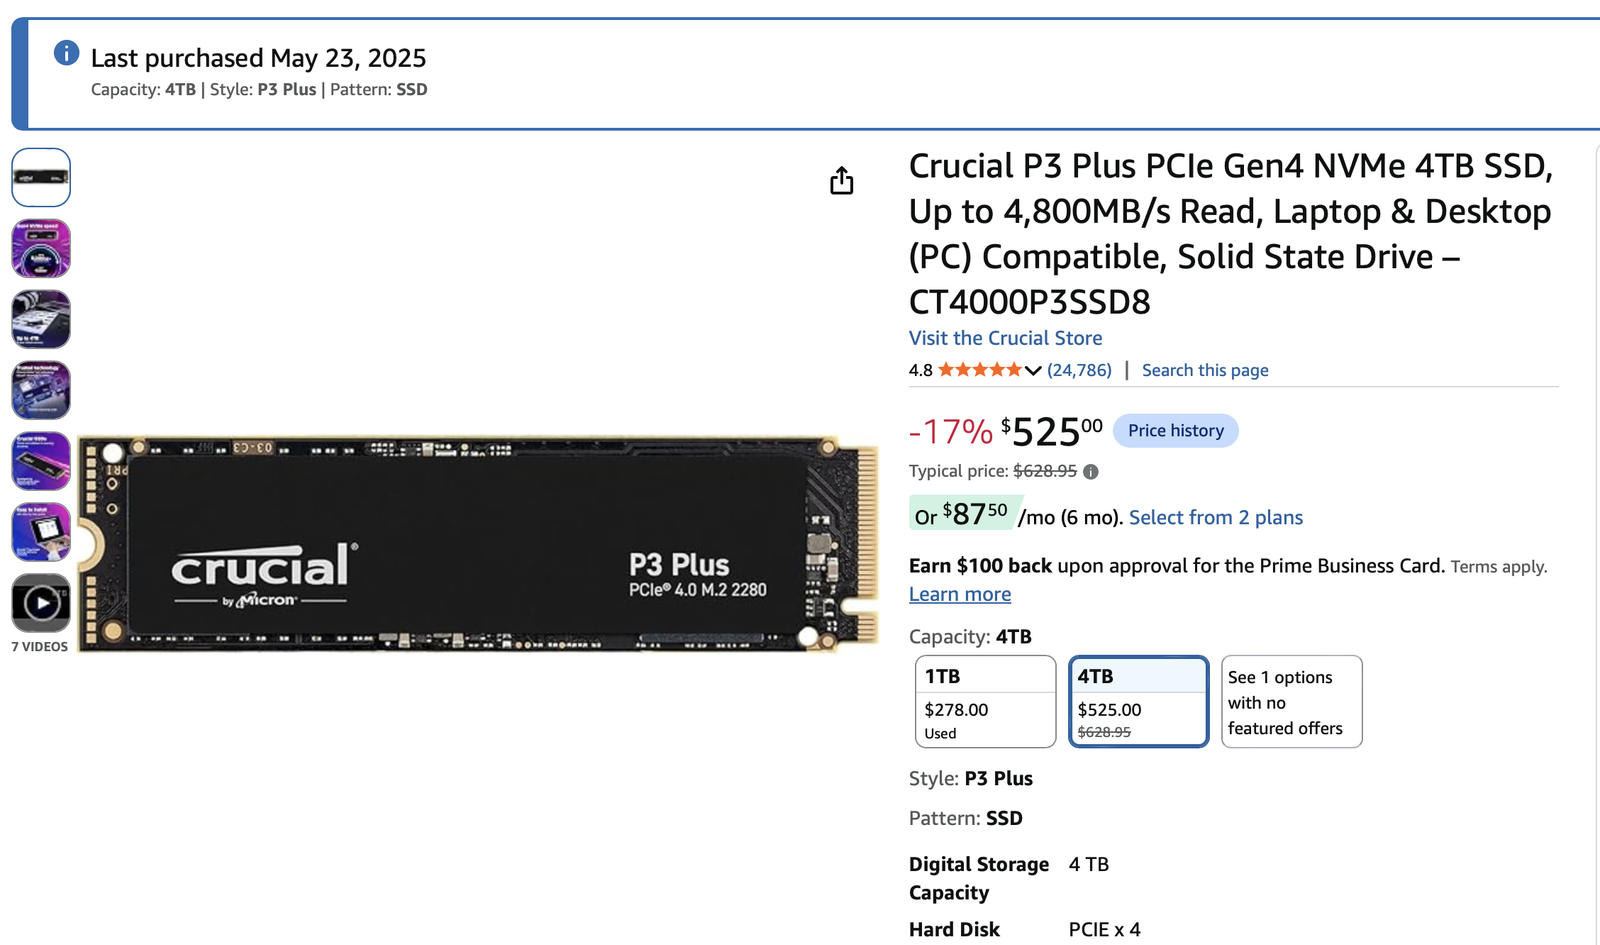Screen dimensions: 1600x945
Task: Choose the 4TB capacity option
Action: coord(1138,702)
